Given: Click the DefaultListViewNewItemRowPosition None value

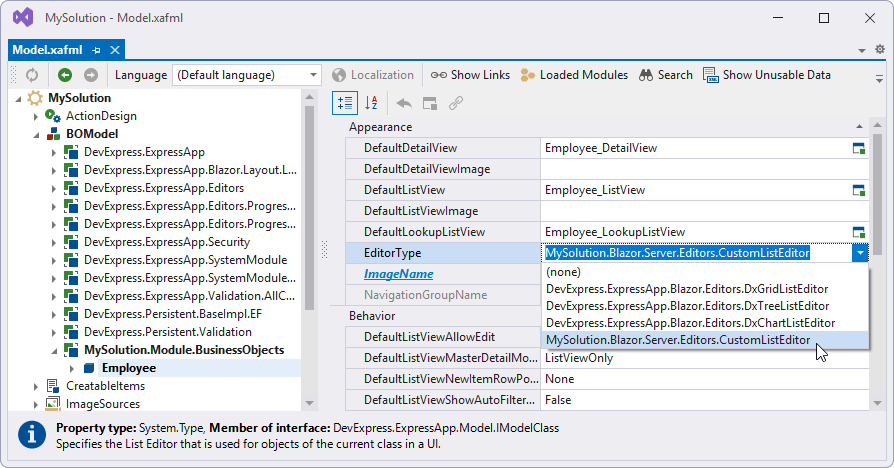Looking at the screenshot, I should pyautogui.click(x=704, y=379).
